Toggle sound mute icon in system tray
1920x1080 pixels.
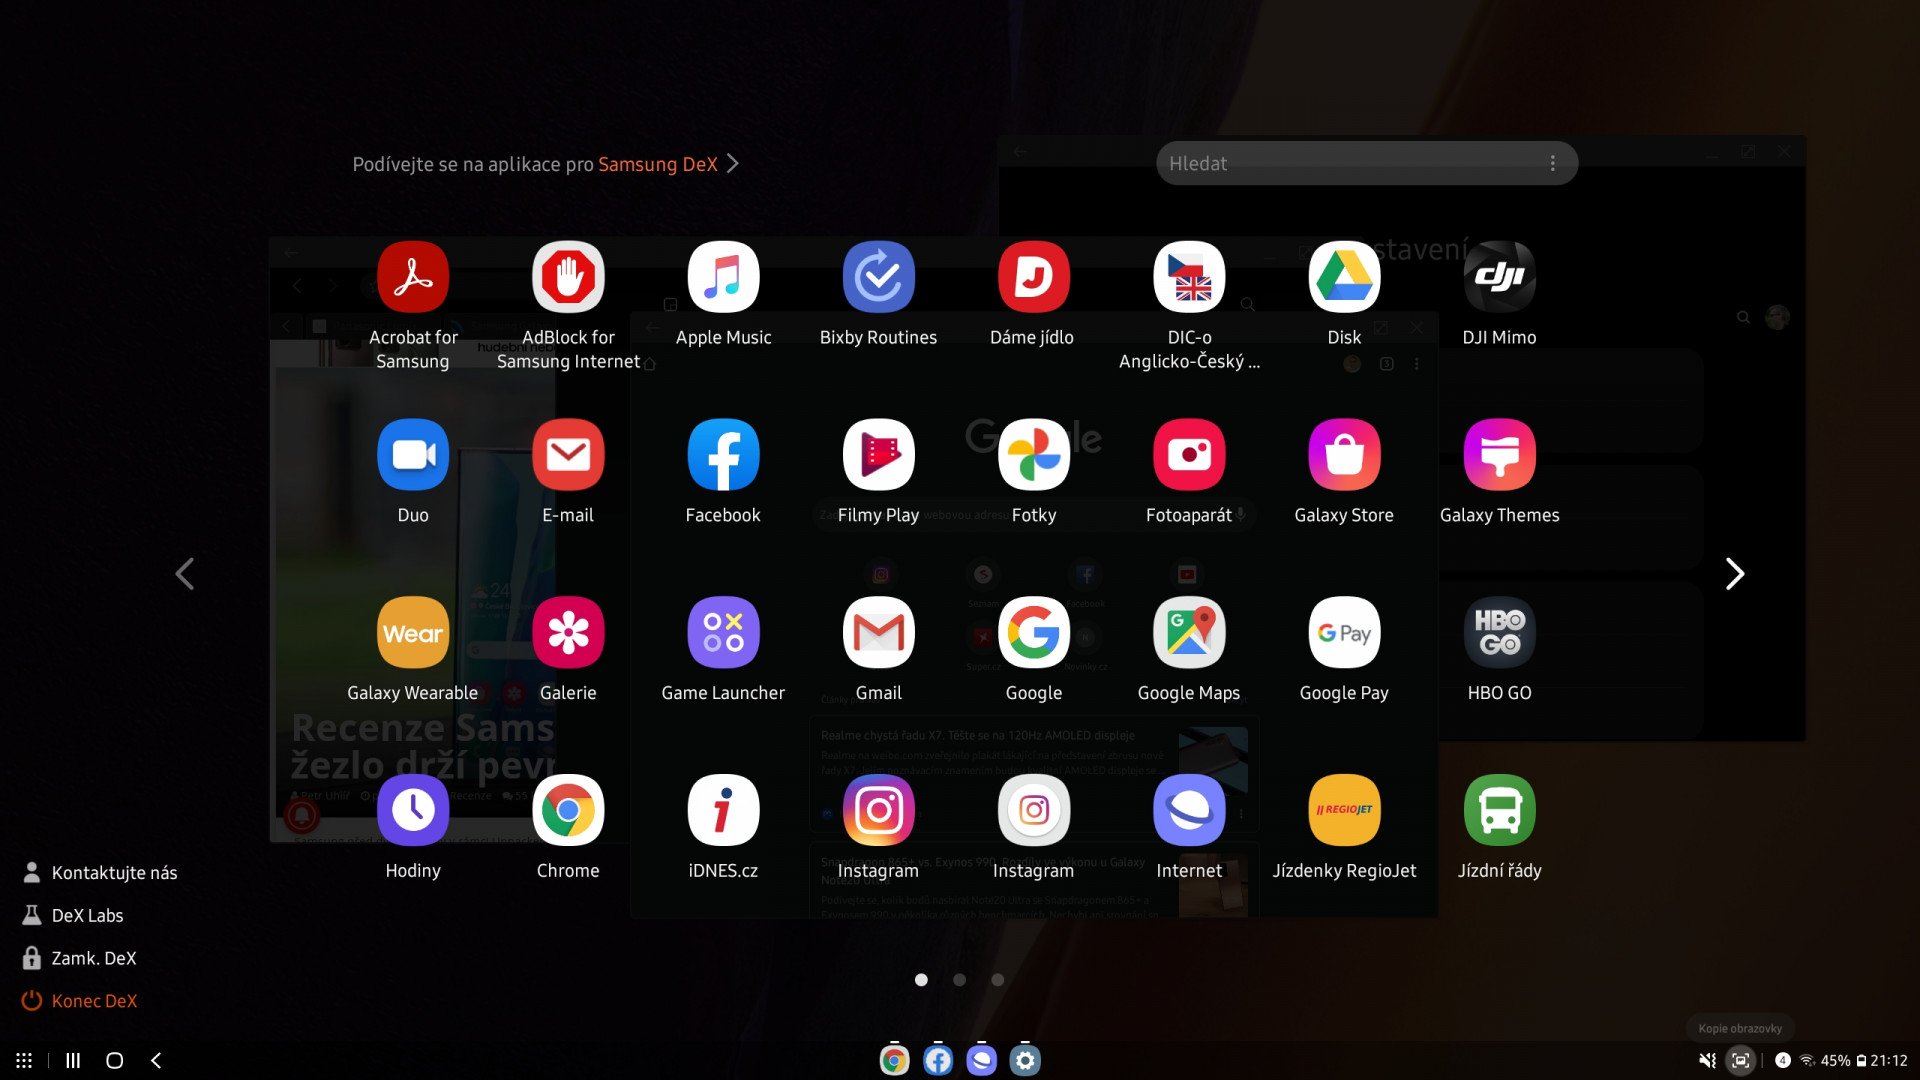[1707, 1060]
